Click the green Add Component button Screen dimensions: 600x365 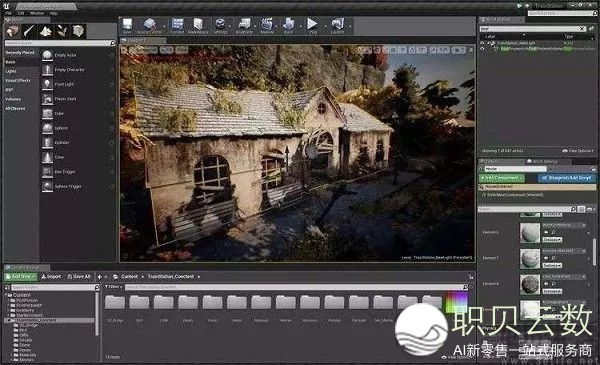tap(502, 178)
